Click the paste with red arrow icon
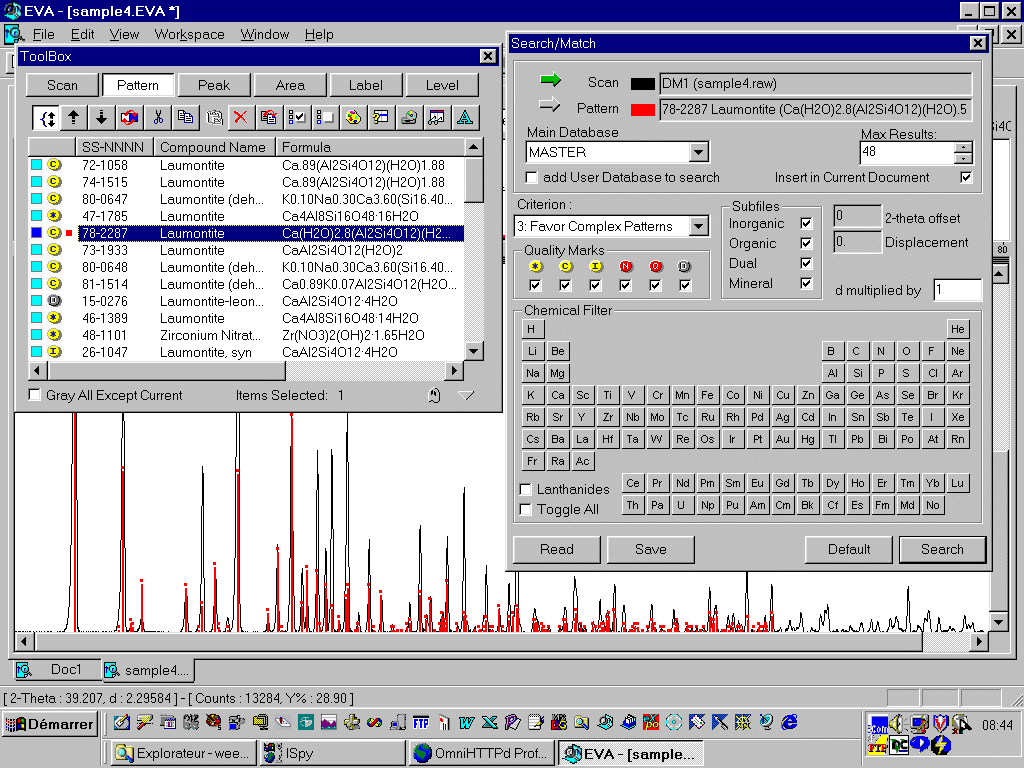 (269, 118)
